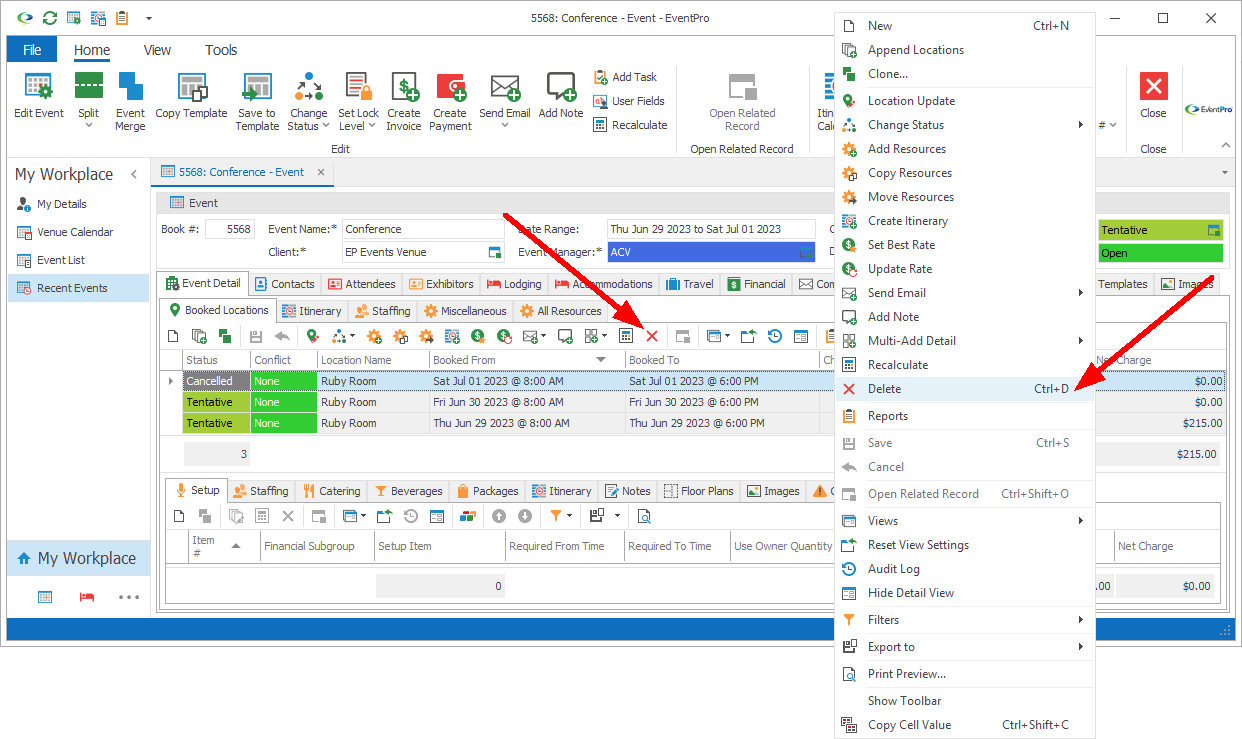Click the green Tentative status field
The image size is (1242, 739).
pyautogui.click(x=1160, y=230)
